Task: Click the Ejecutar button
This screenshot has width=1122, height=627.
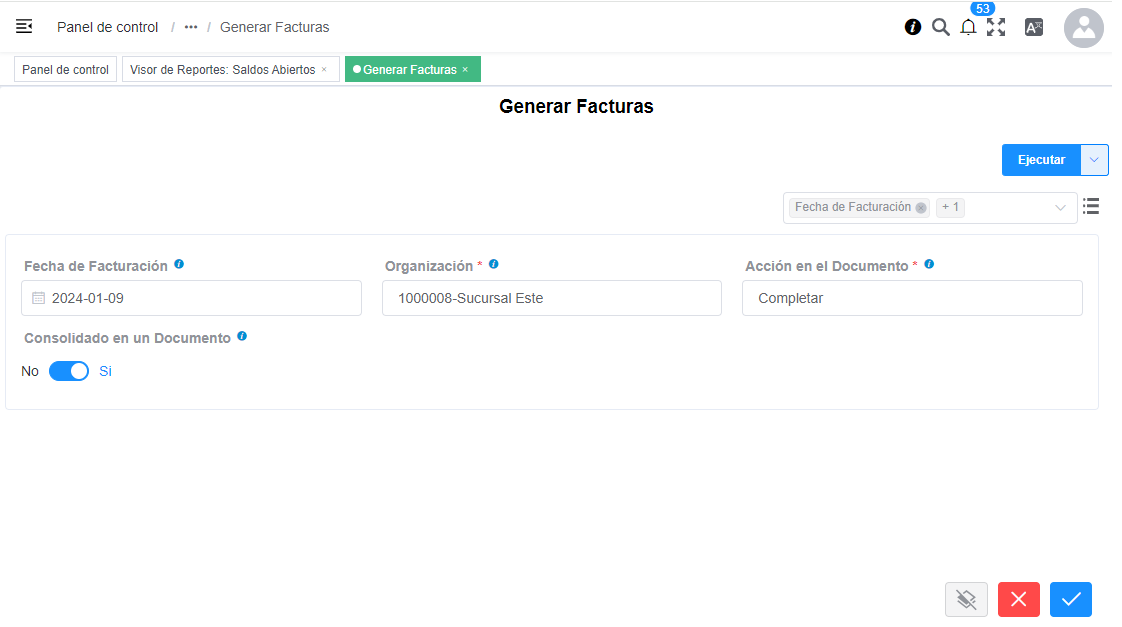Action: [1041, 160]
